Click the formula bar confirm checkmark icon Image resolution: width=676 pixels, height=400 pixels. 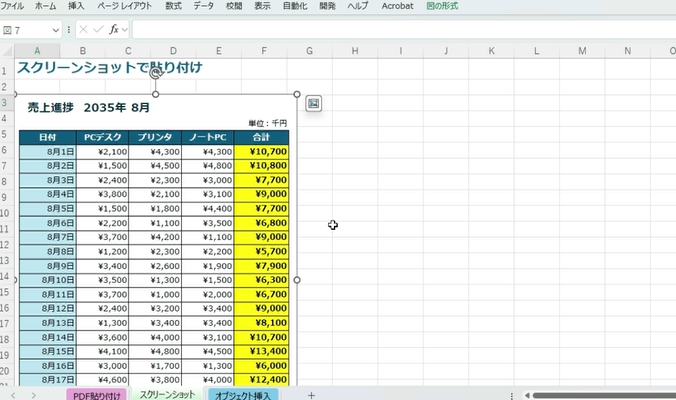[98, 29]
